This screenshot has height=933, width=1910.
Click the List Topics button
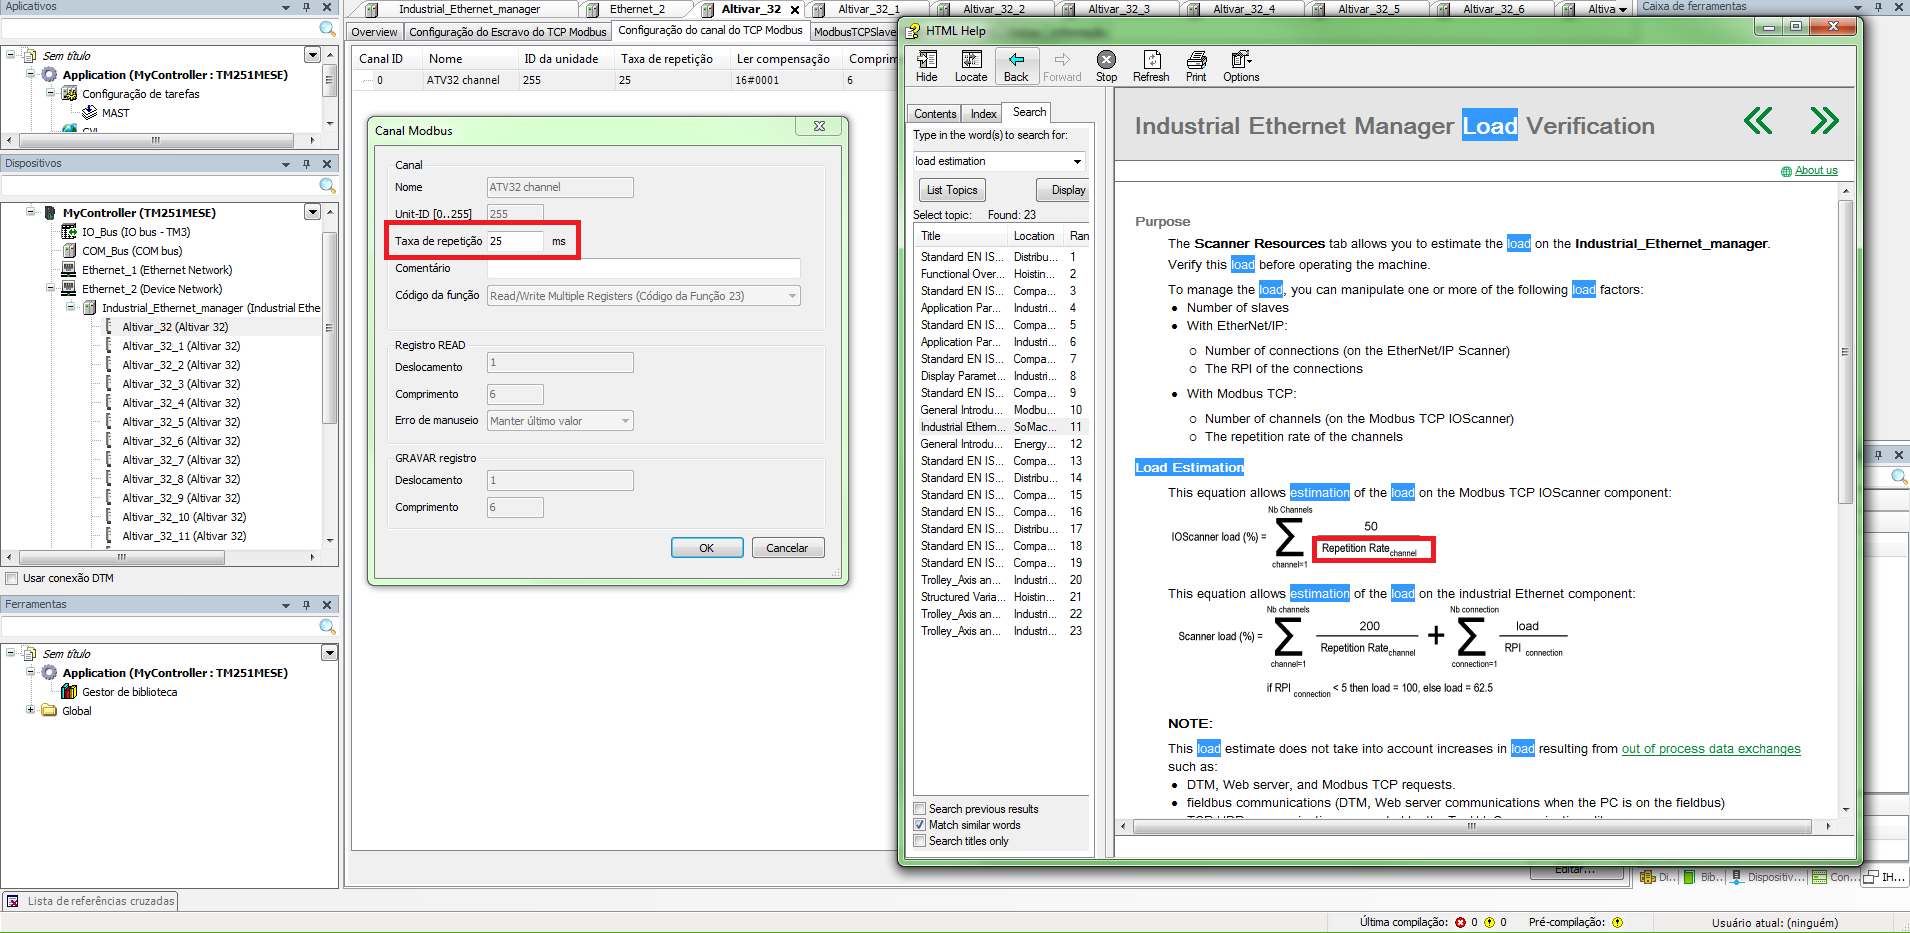(952, 190)
